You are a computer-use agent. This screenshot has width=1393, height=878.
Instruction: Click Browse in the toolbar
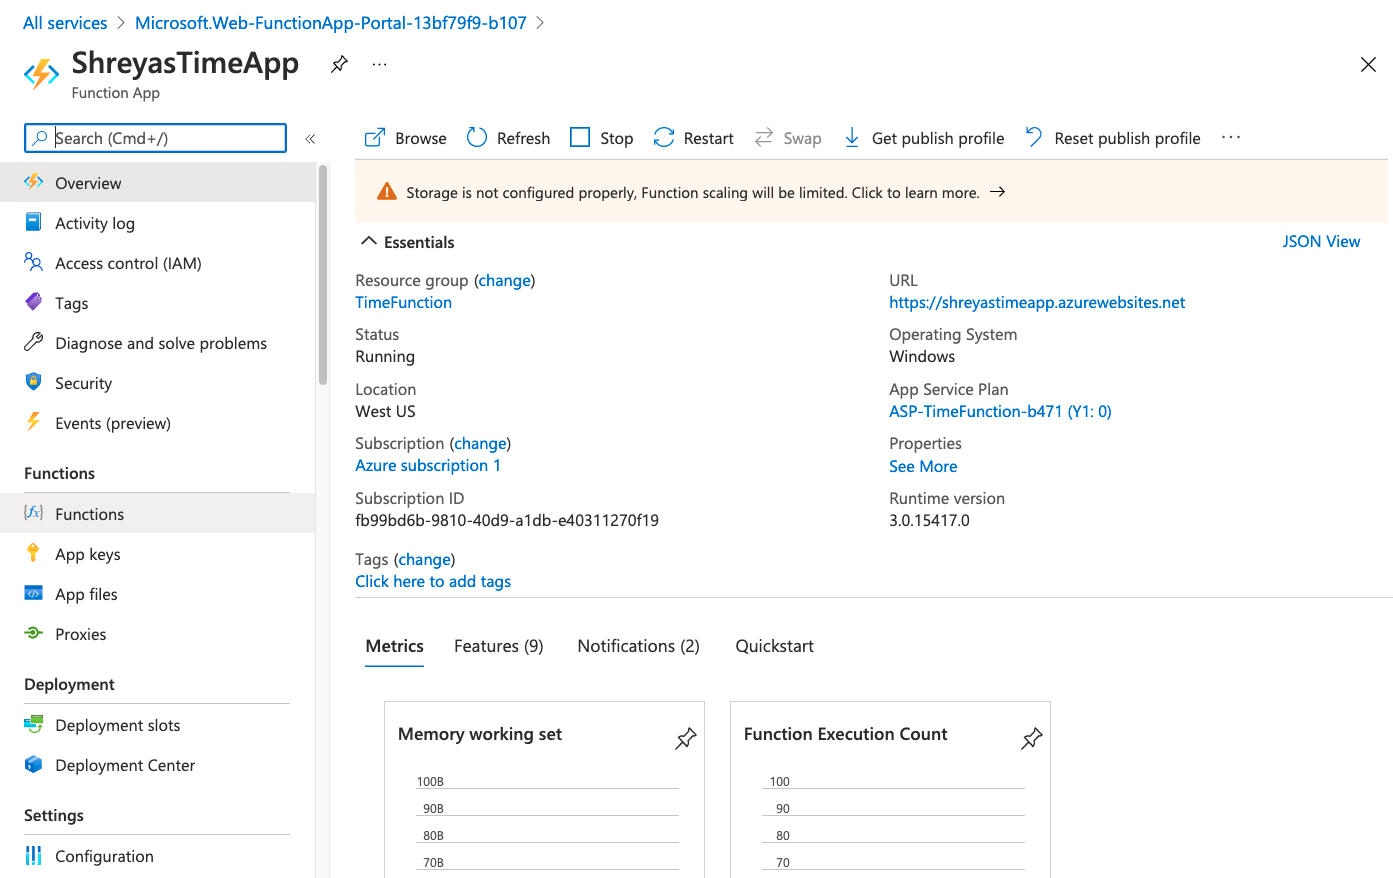tap(406, 138)
